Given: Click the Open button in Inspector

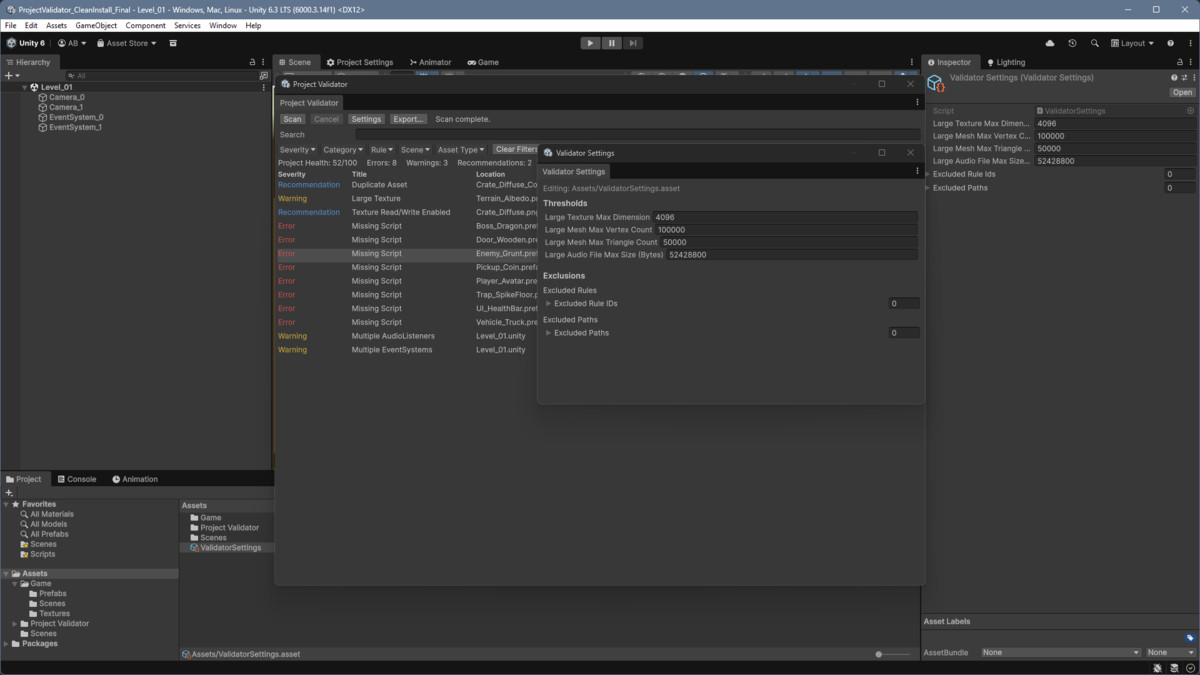Looking at the screenshot, I should (x=1182, y=92).
